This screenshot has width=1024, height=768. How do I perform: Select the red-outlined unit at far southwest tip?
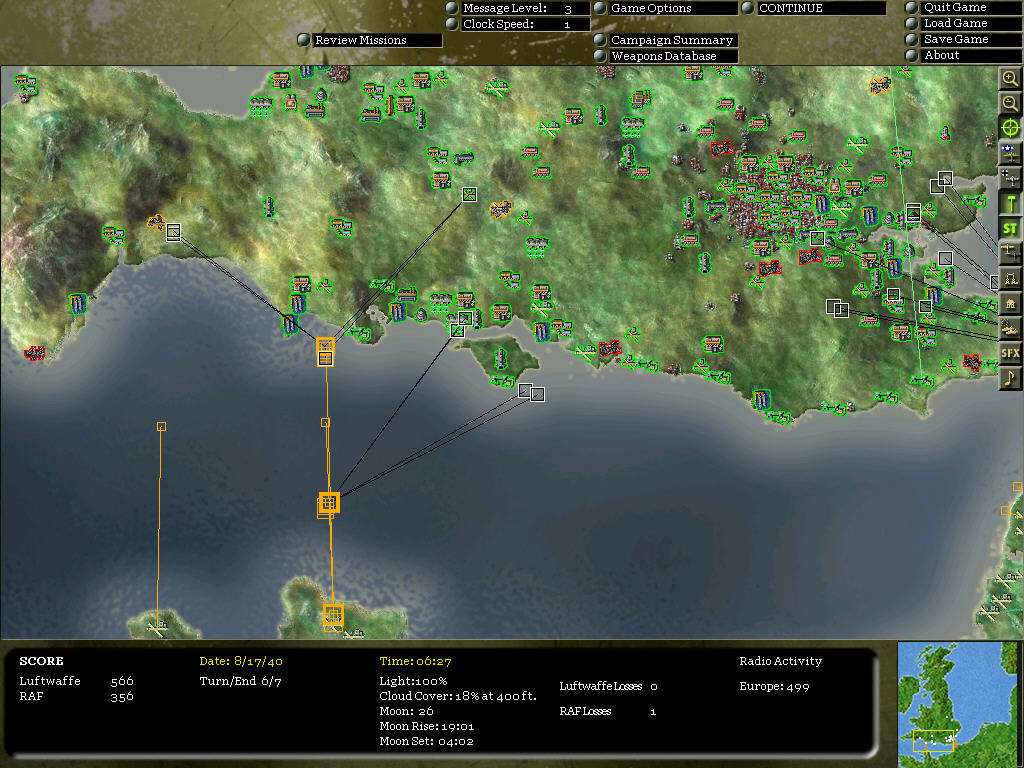[35, 353]
